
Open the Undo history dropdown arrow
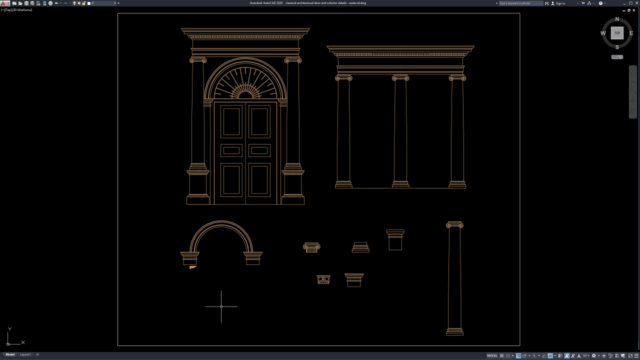[x=61, y=3]
